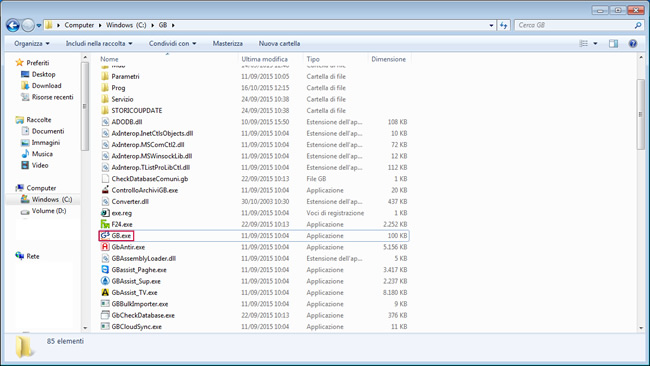
Task: Select the GBAssemblyLoader.dll file name
Action: 143,259
